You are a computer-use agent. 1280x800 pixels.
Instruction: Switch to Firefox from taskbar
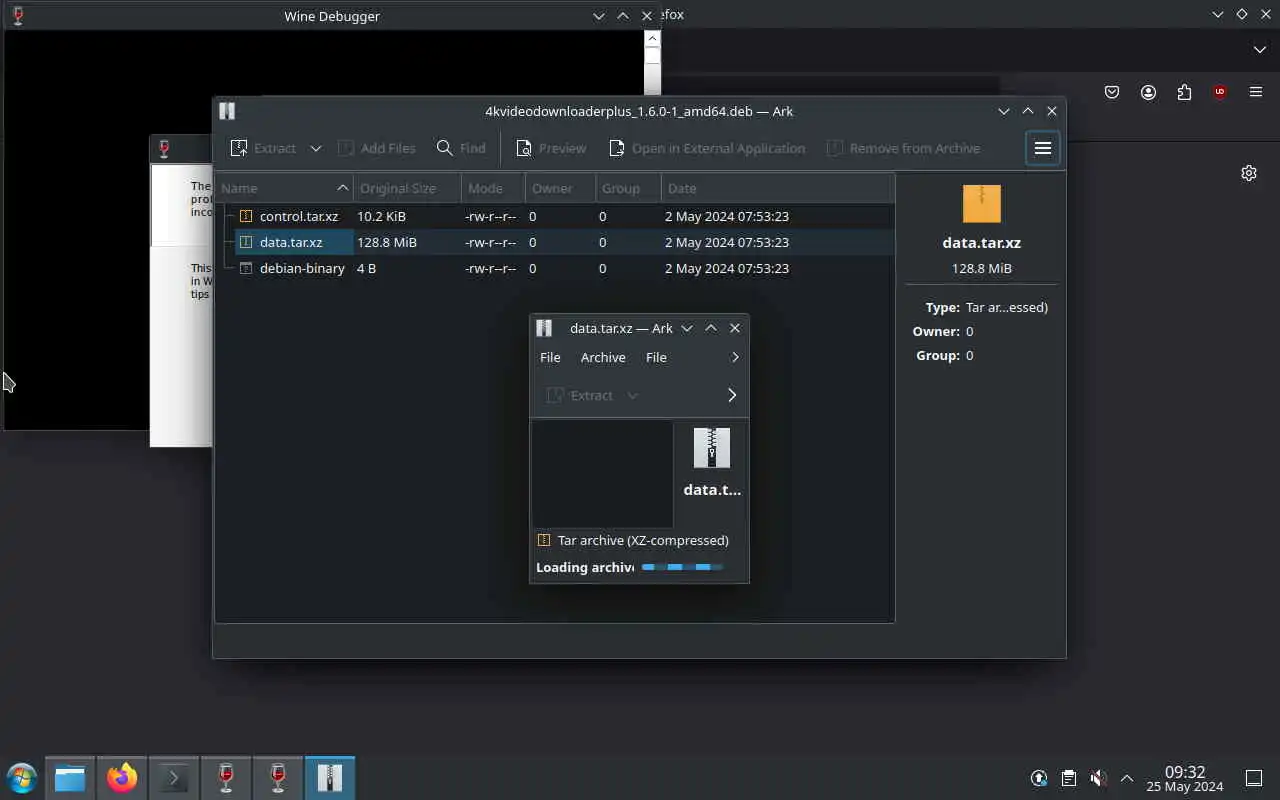click(122, 778)
